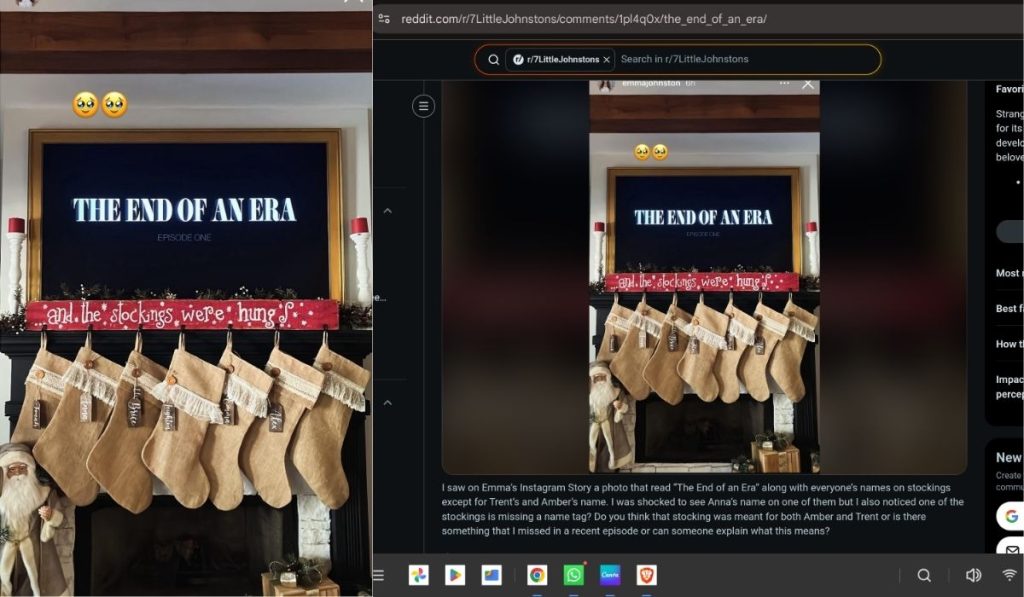Open site information icon in address bar
The image size is (1024, 597).
[x=384, y=18]
